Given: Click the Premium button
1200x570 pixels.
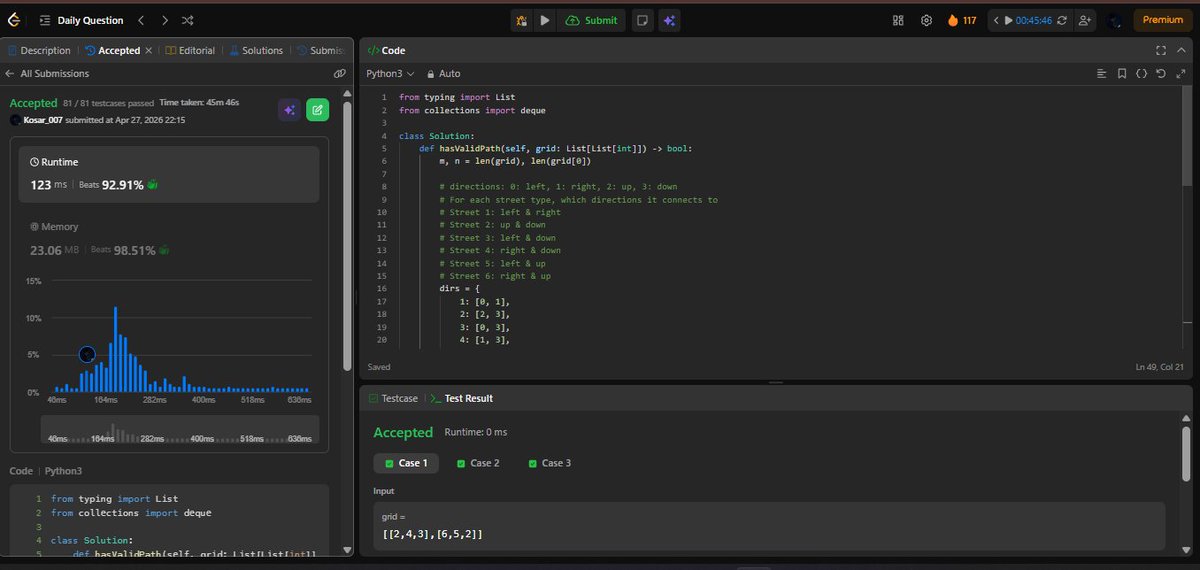Looking at the screenshot, I should pos(1163,20).
